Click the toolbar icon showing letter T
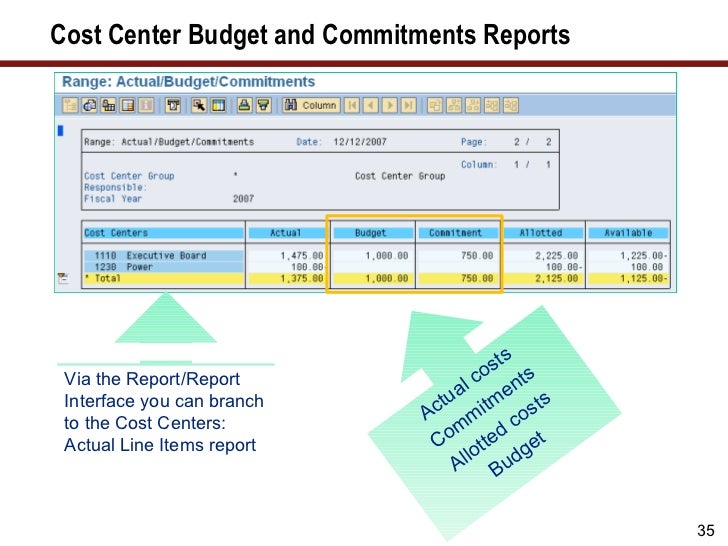The width and height of the screenshot is (728, 546). pyautogui.click(x=174, y=105)
